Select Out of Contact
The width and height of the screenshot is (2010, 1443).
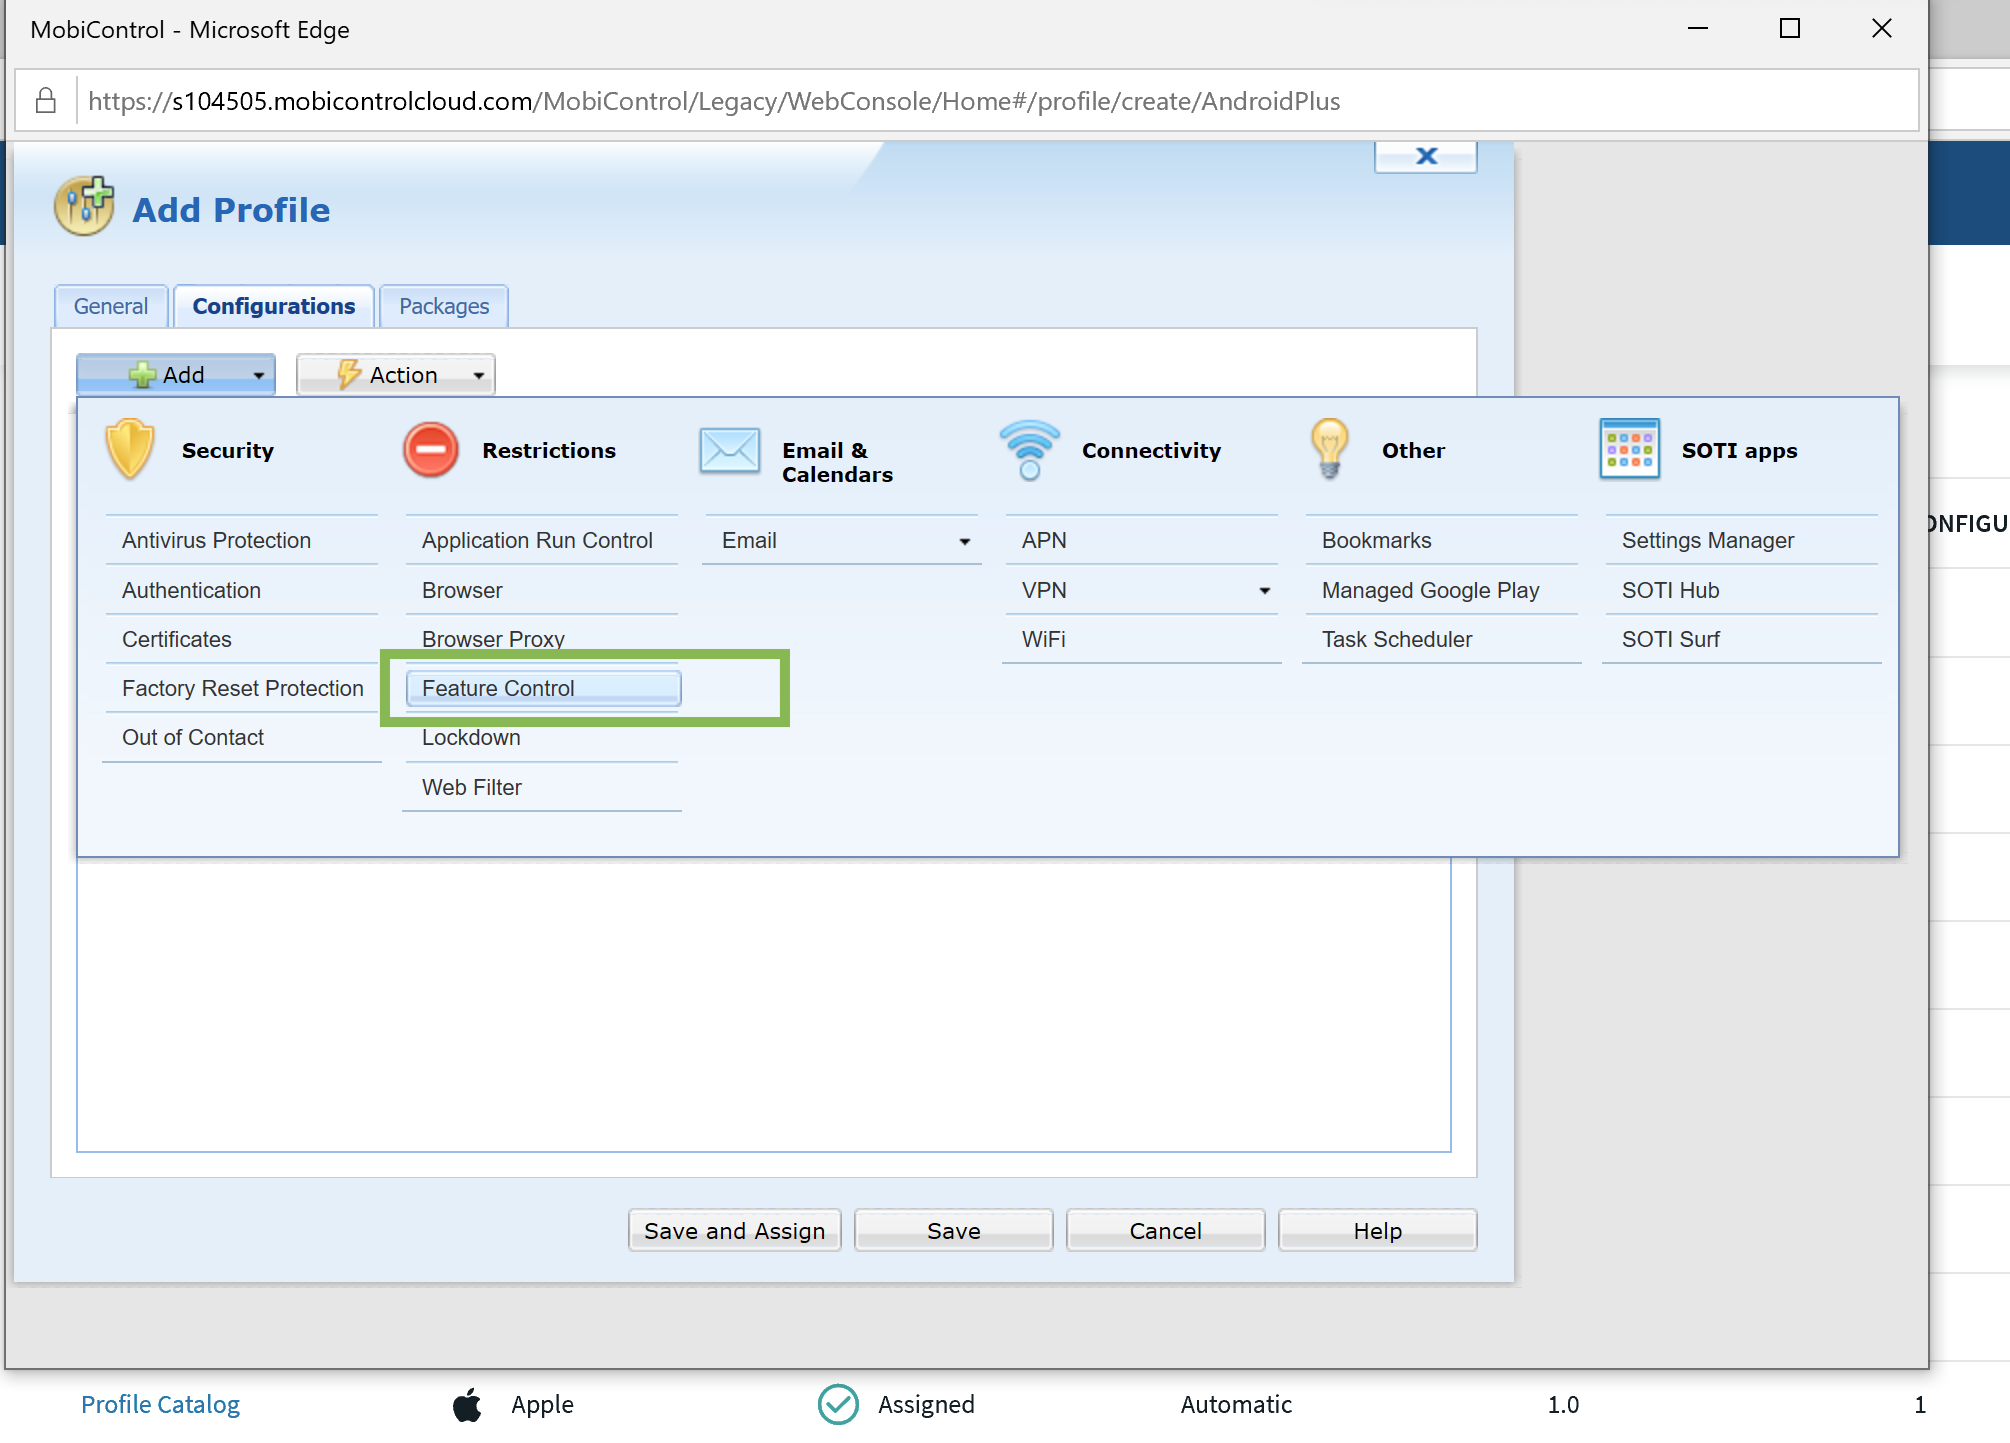(242, 737)
